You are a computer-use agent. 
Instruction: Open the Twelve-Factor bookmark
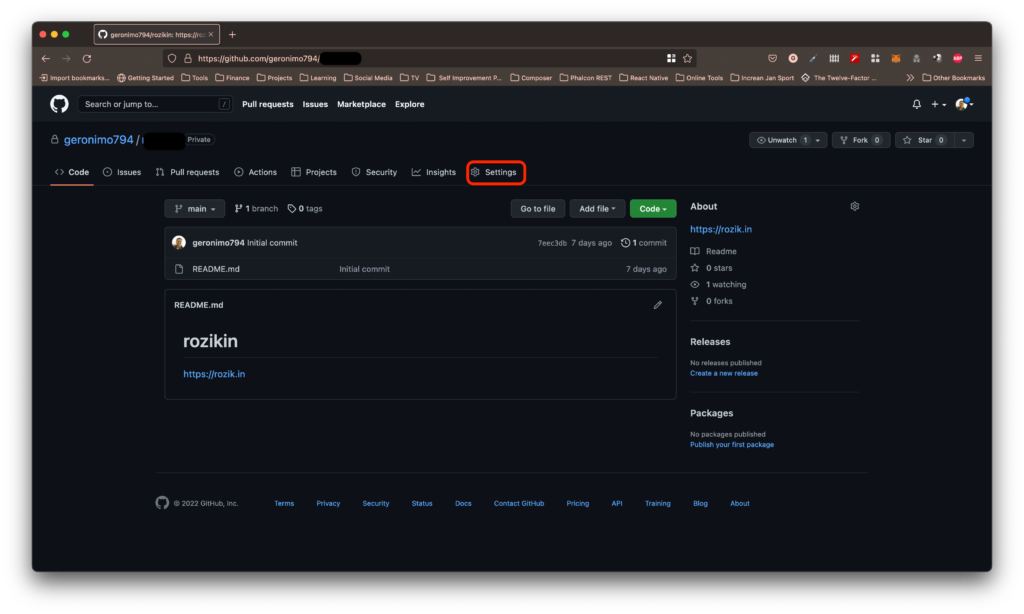[x=836, y=76]
